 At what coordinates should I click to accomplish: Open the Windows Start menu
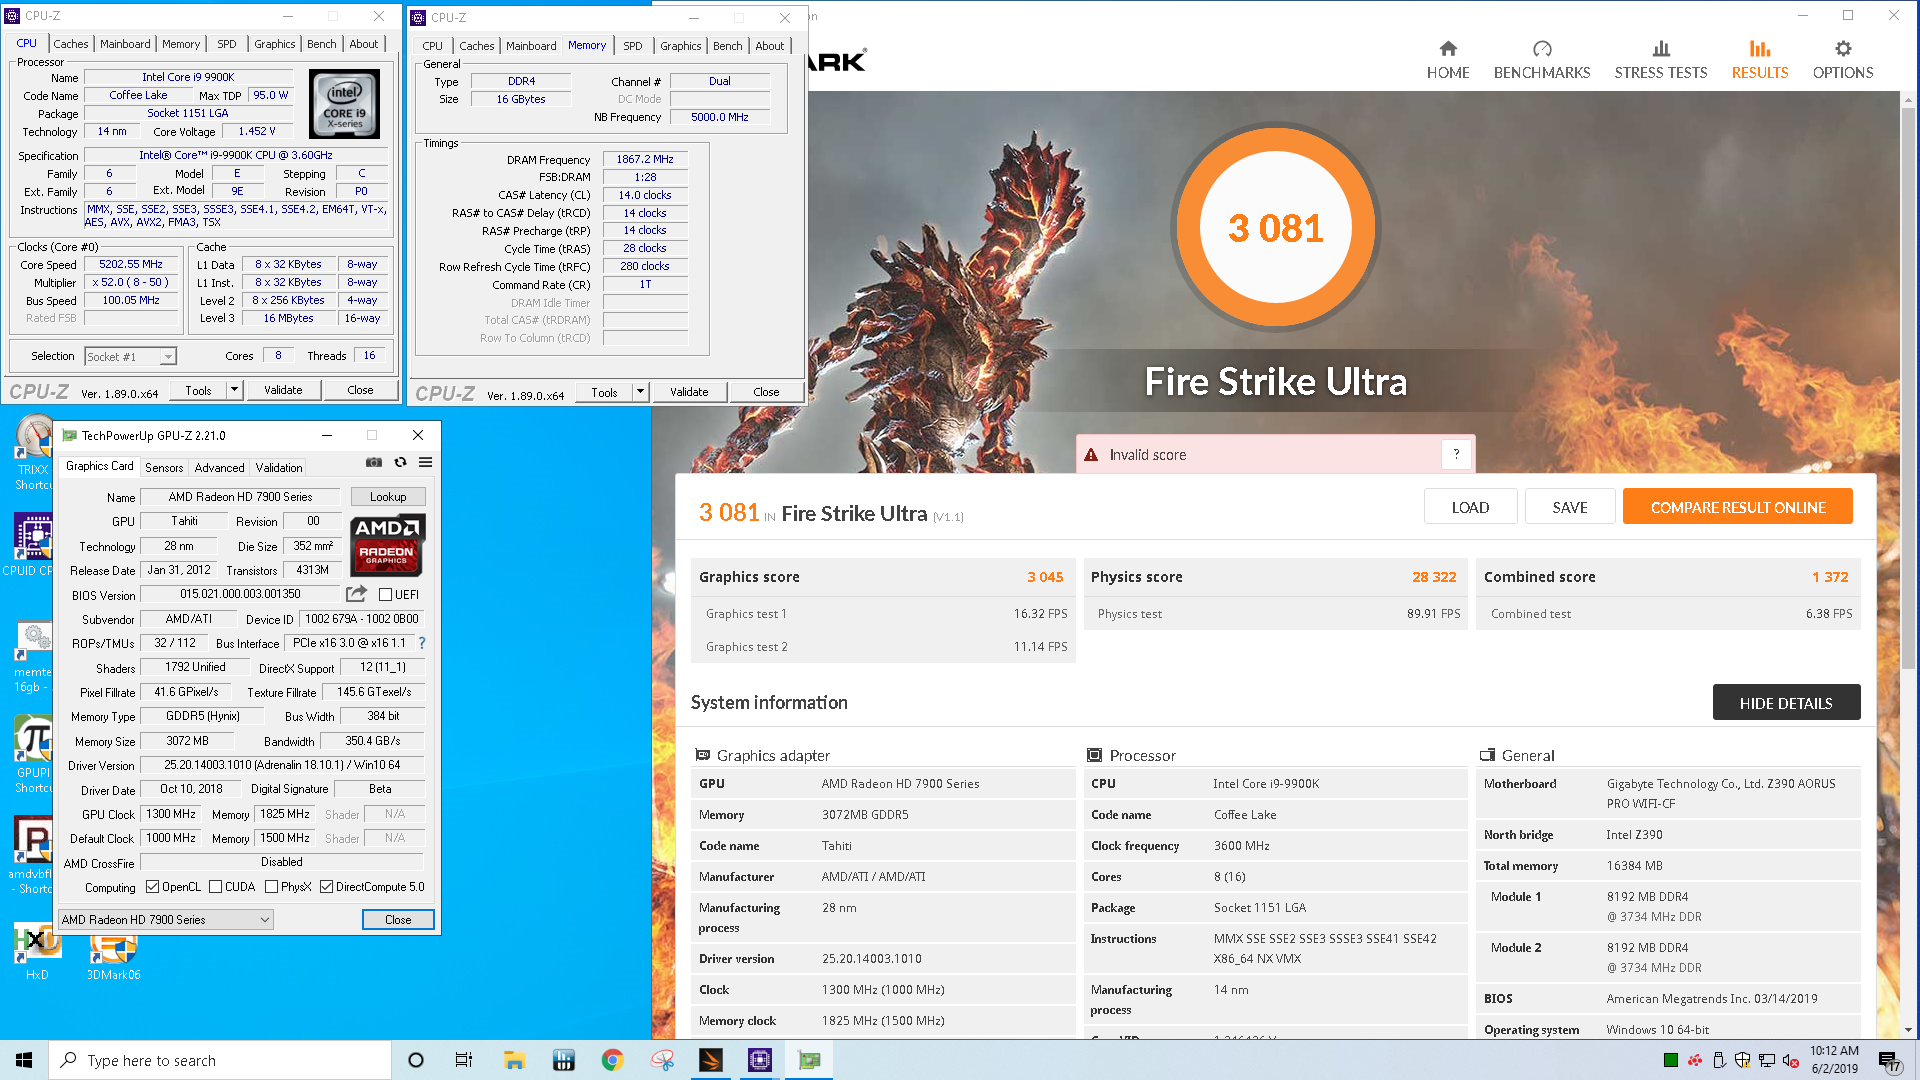point(24,1060)
